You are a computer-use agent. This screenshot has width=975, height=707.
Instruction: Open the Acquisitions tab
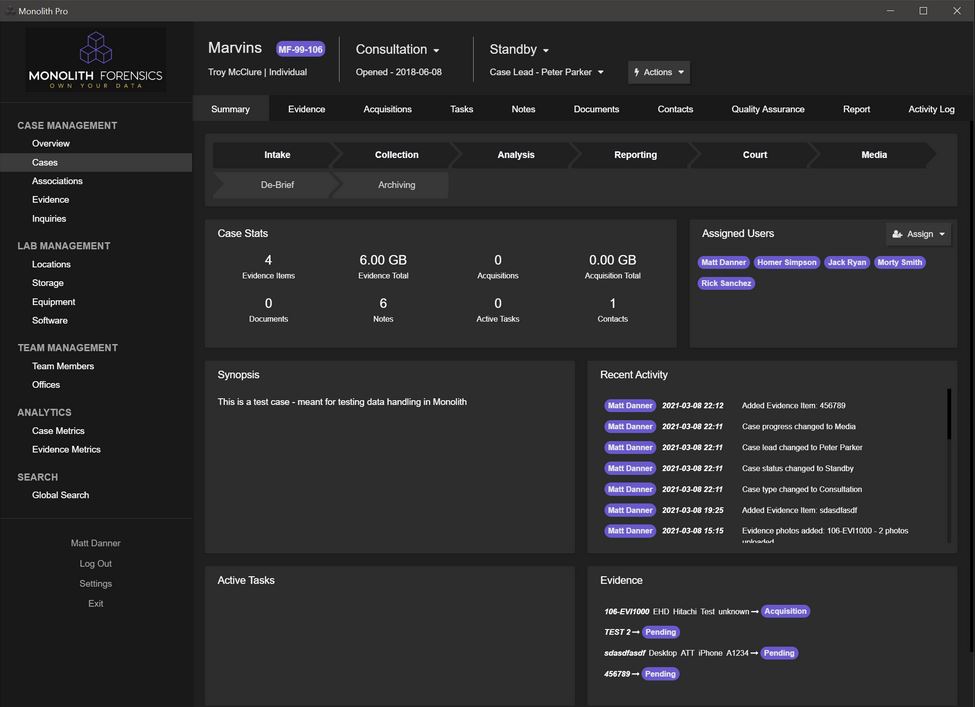[x=387, y=109]
